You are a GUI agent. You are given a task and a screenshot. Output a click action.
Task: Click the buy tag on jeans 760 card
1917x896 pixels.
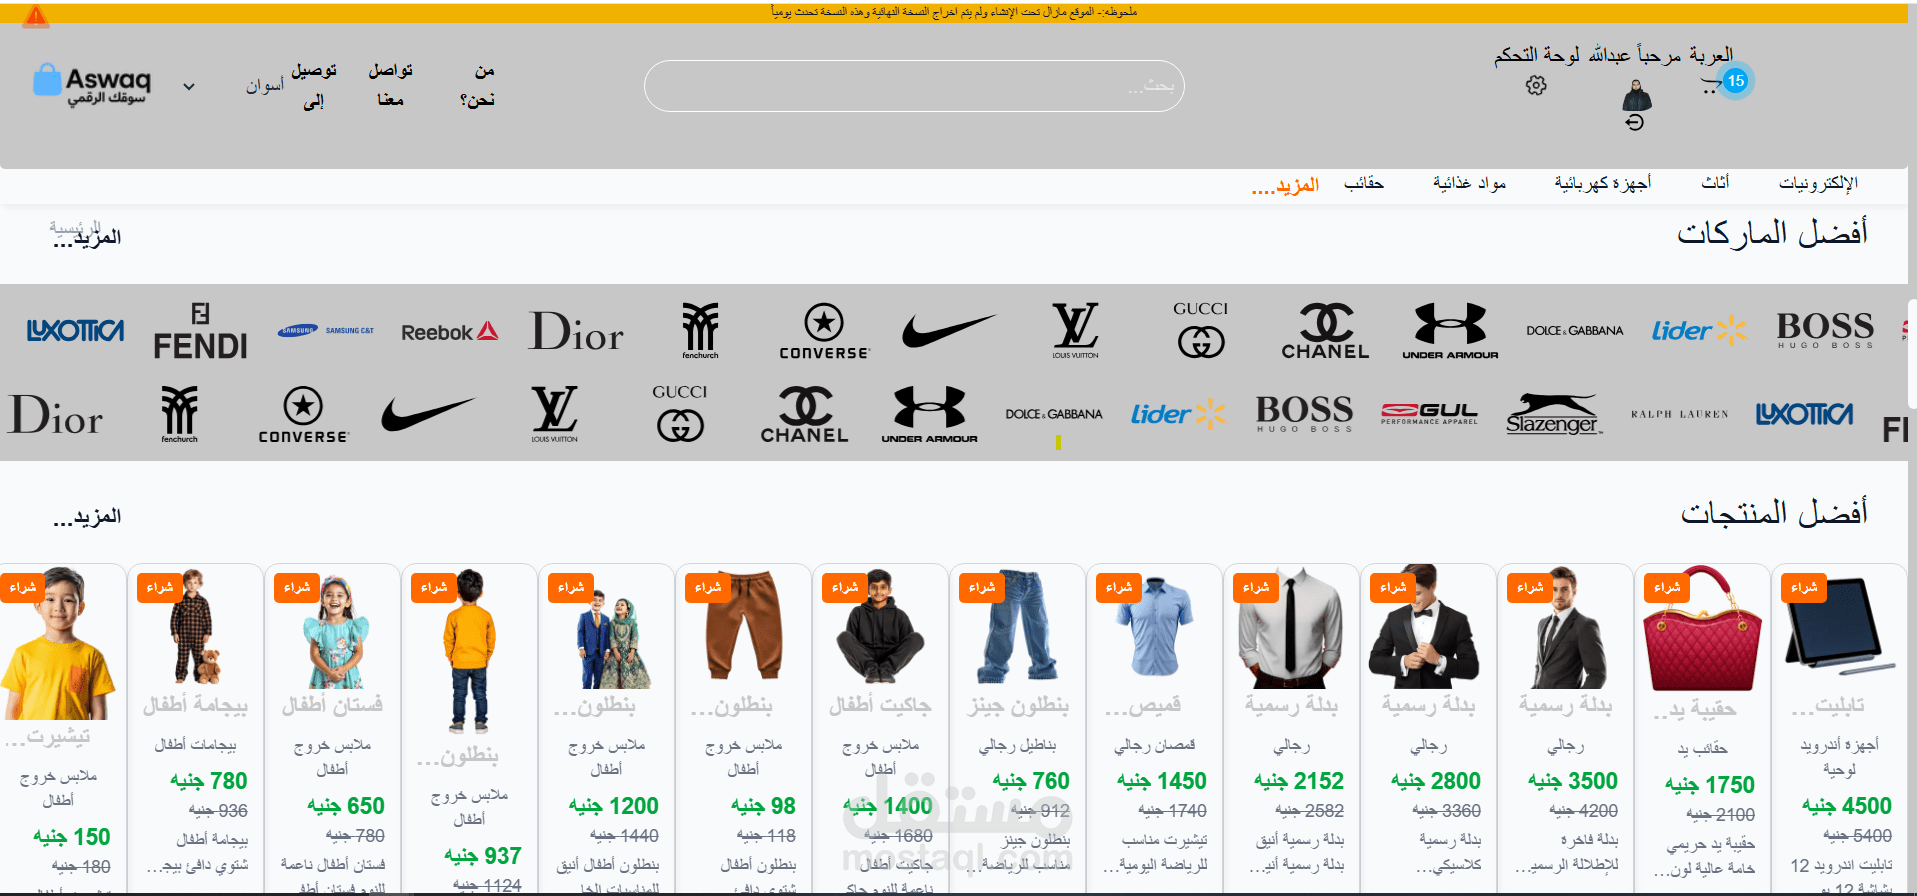click(x=981, y=588)
